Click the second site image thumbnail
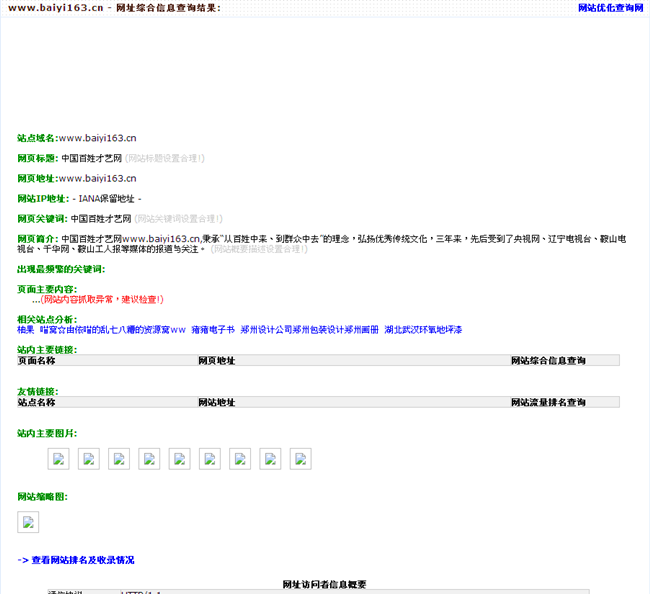Screen dimensions: 650x594 click(x=90, y=459)
